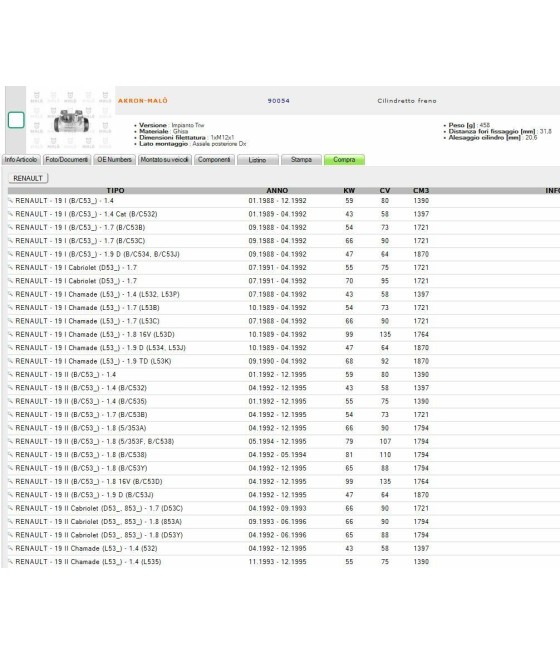560x655 pixels.
Task: Show the Componenti tab
Action: coord(214,160)
